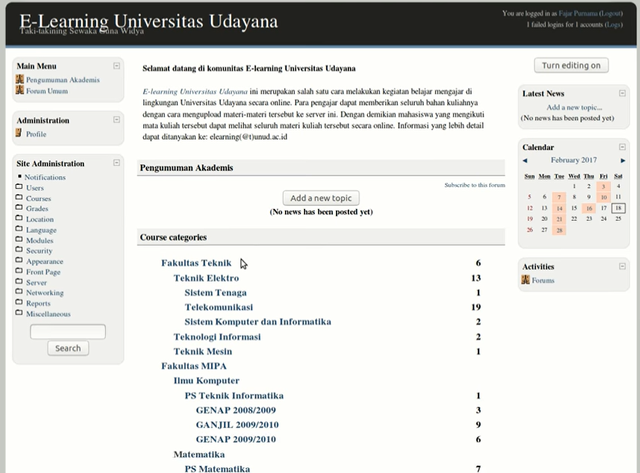Click the admin search input field
This screenshot has width=640, height=473.
point(68,331)
